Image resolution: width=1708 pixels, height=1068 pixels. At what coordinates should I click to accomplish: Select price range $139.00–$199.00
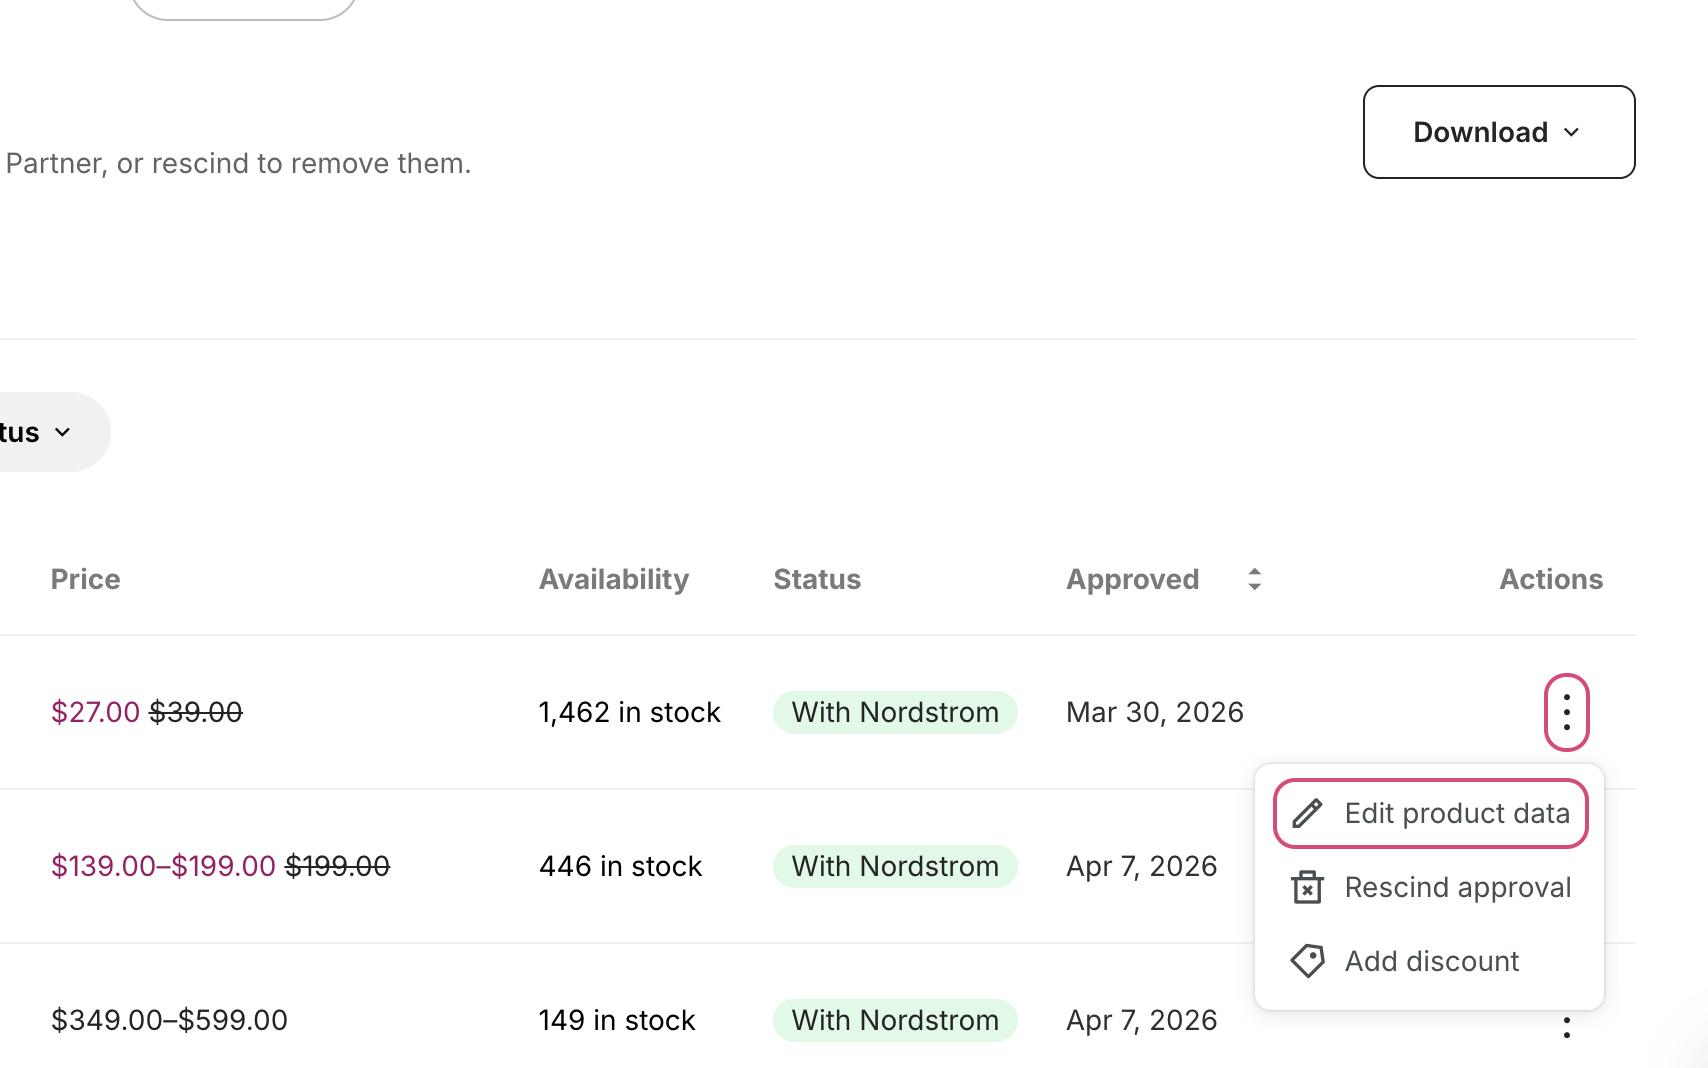163,866
